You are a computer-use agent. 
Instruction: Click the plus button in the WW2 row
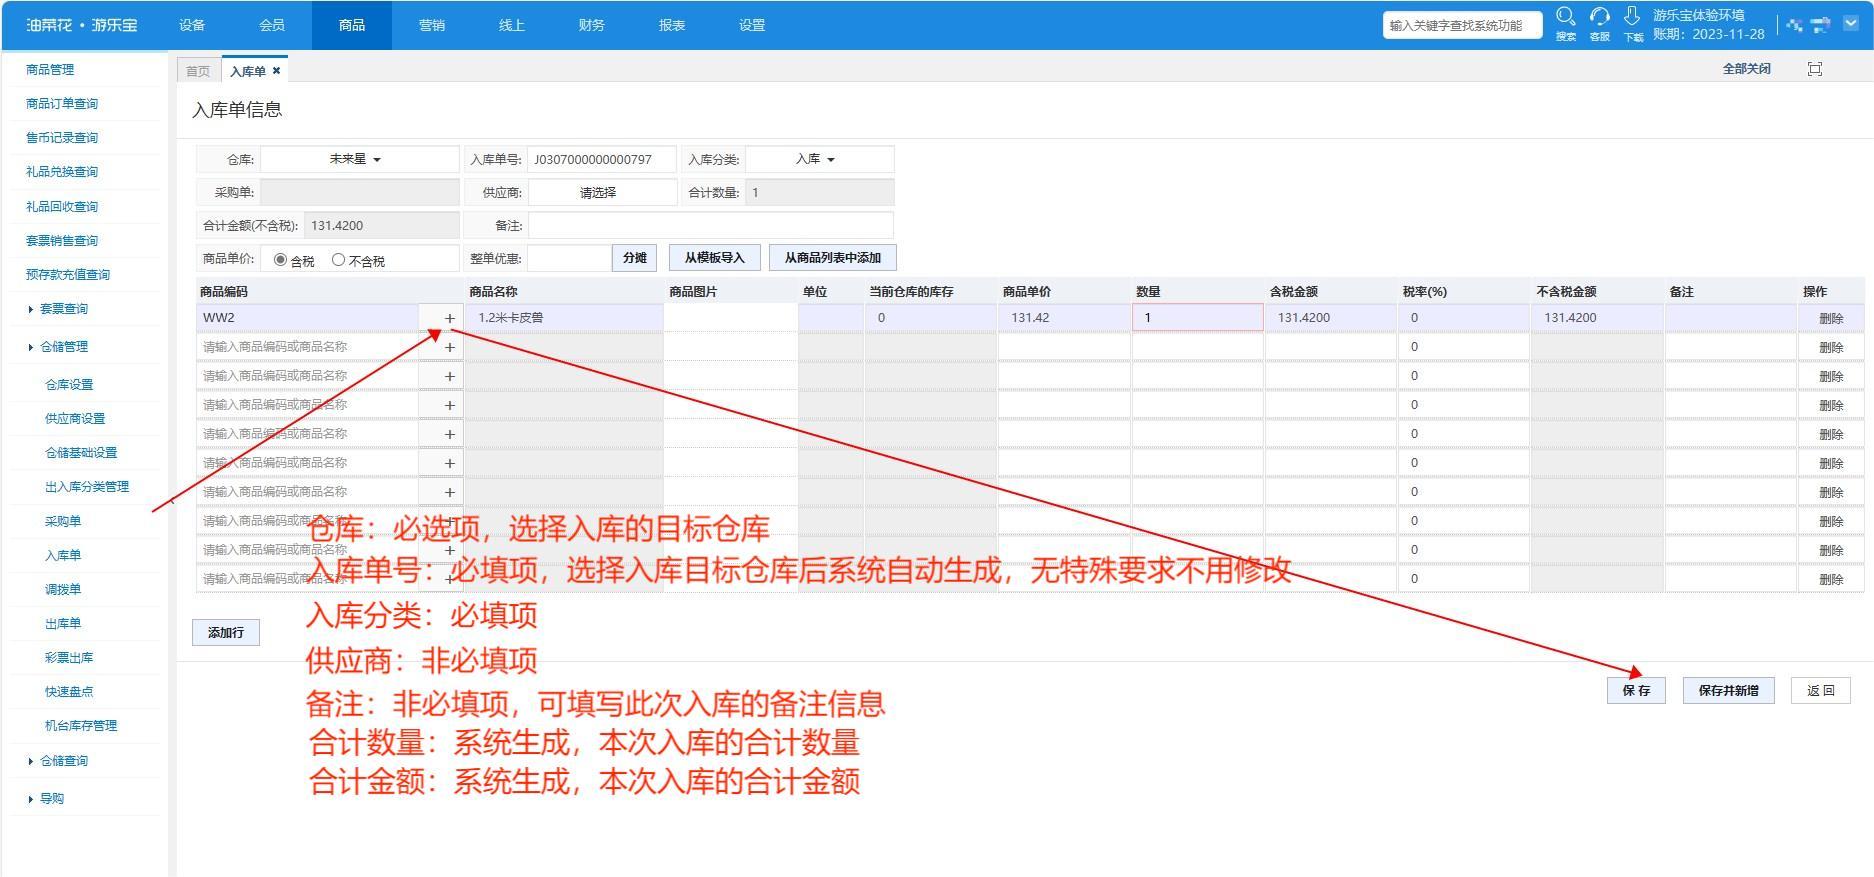449,318
